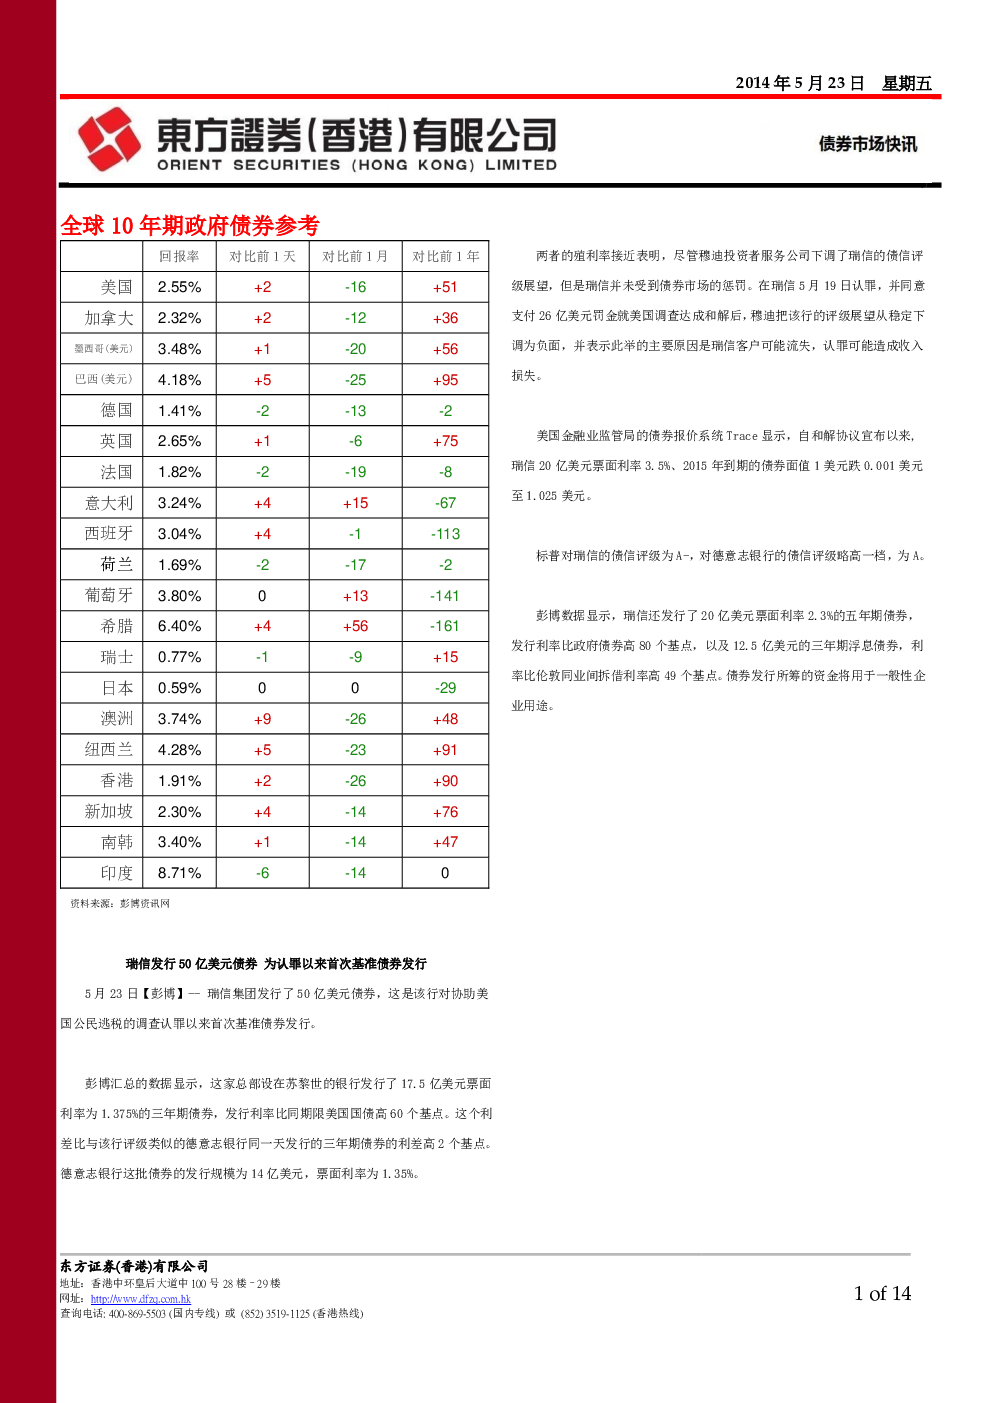The width and height of the screenshot is (992, 1403).
Task: Select the 对比前1年 column header
Action: [445, 257]
